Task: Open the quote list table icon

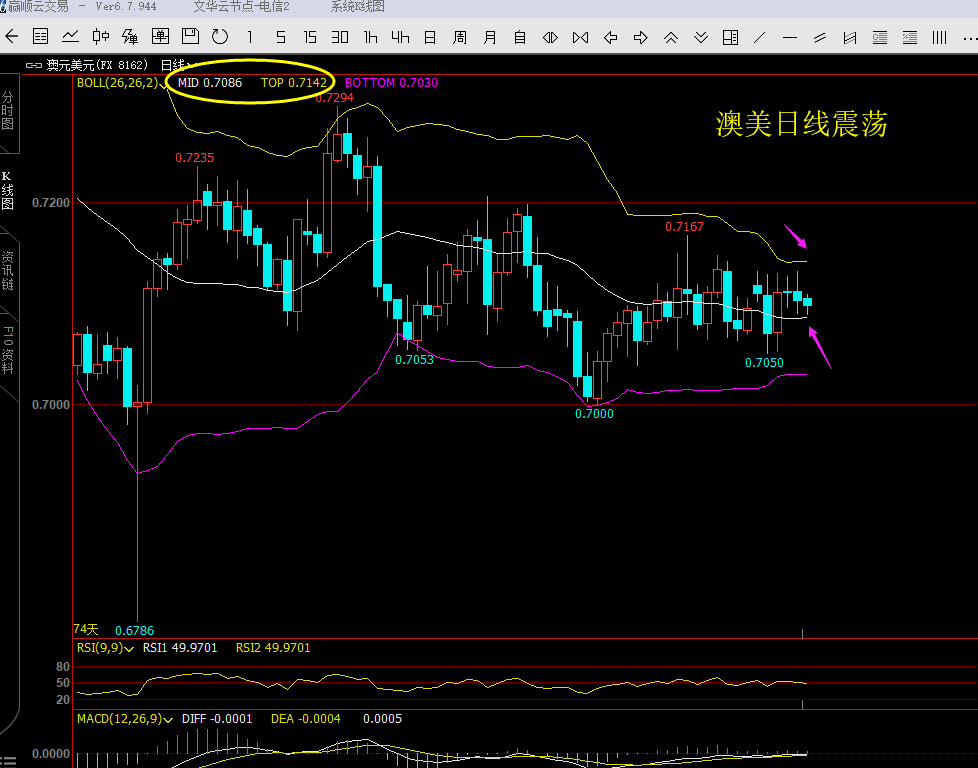Action: (41, 37)
